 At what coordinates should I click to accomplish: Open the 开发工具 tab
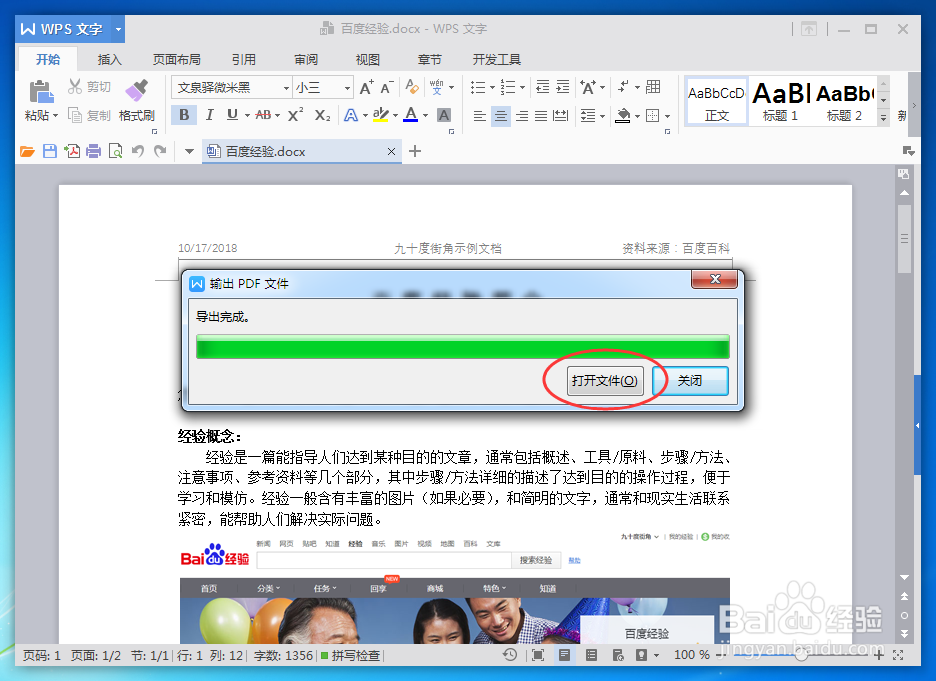[497, 60]
